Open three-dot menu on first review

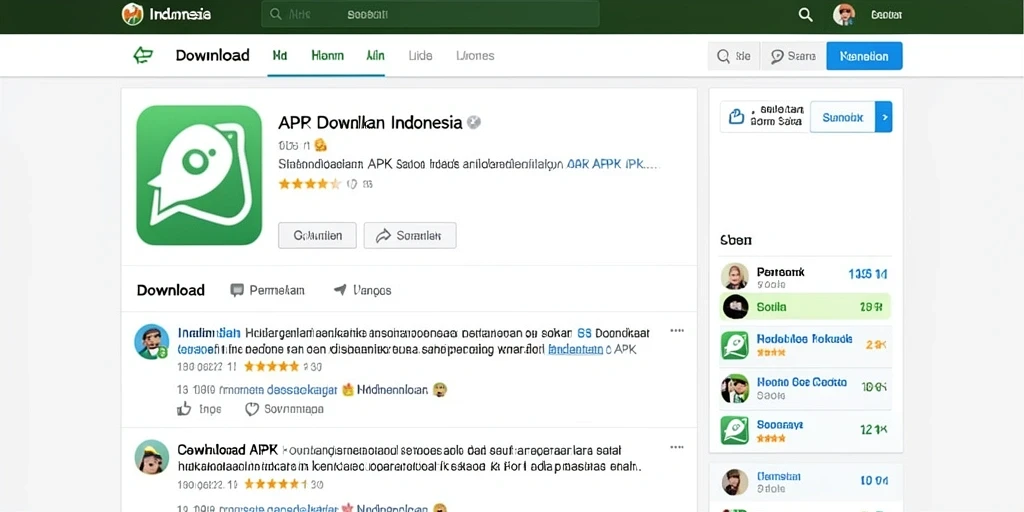(x=677, y=331)
